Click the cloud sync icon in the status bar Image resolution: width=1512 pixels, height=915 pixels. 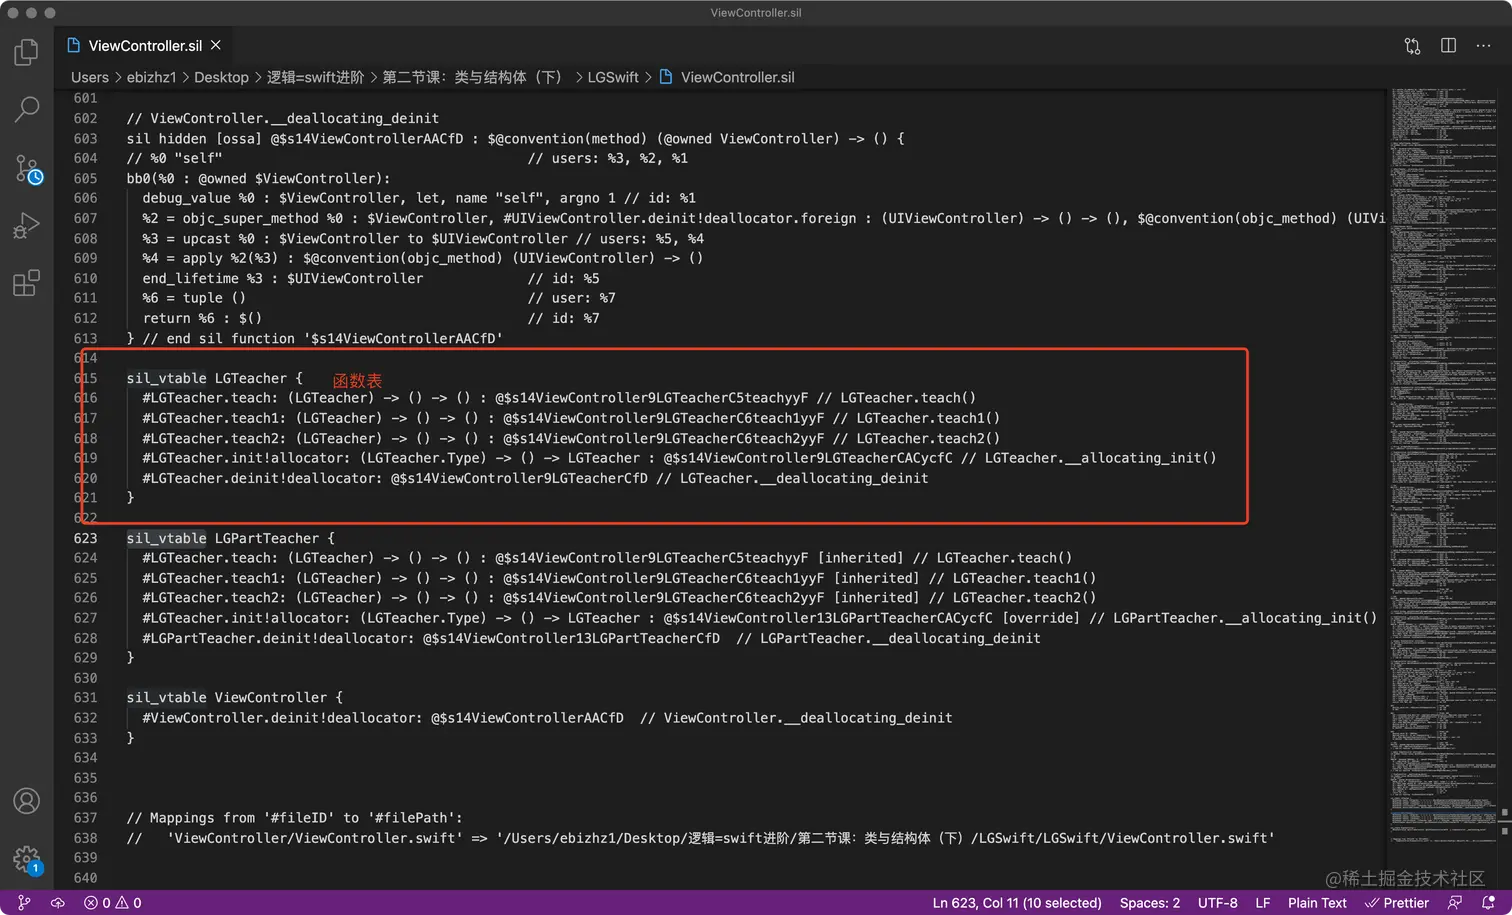pos(58,903)
